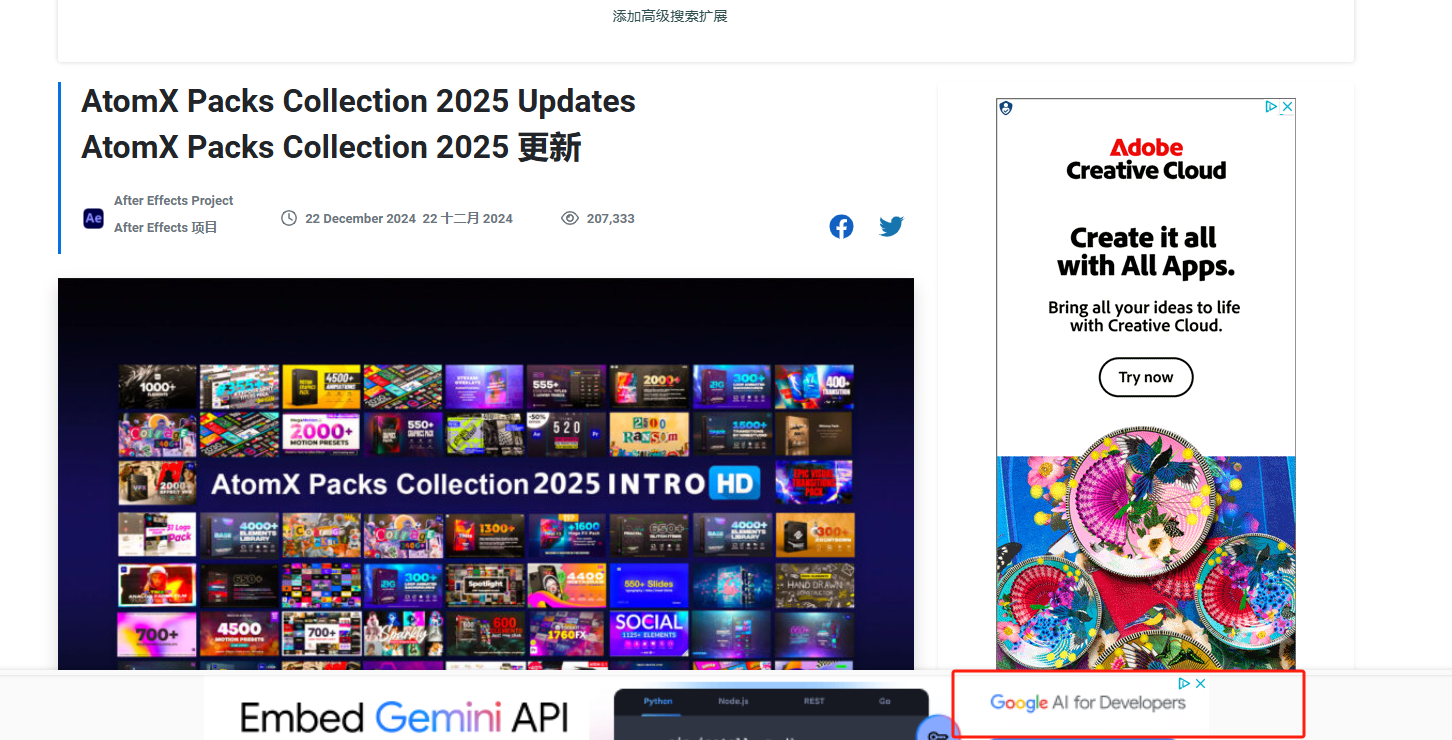Click the After Effects 项目 category label
This screenshot has width=1452, height=740.
click(x=166, y=228)
